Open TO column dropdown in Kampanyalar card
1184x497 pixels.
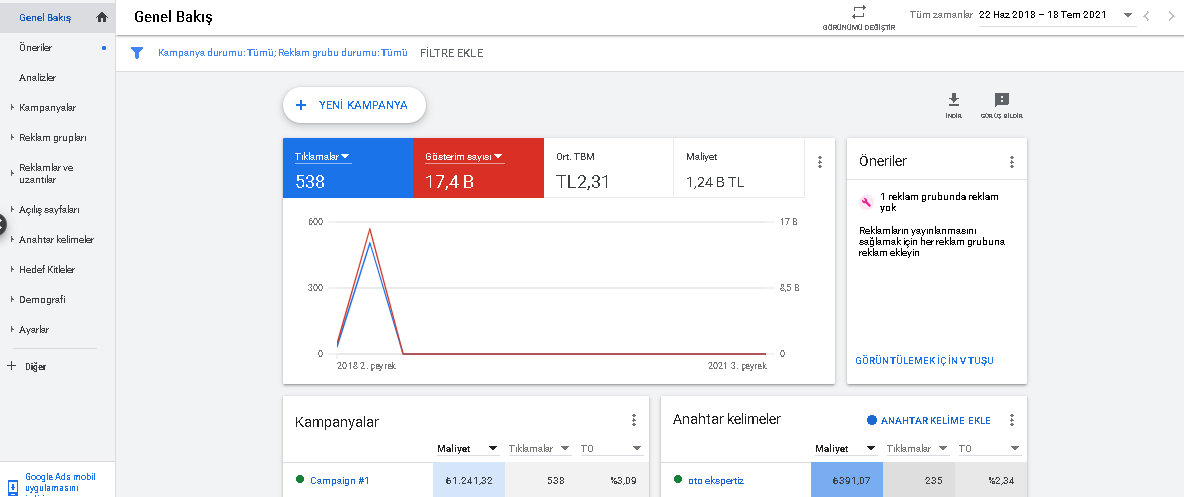pos(637,449)
